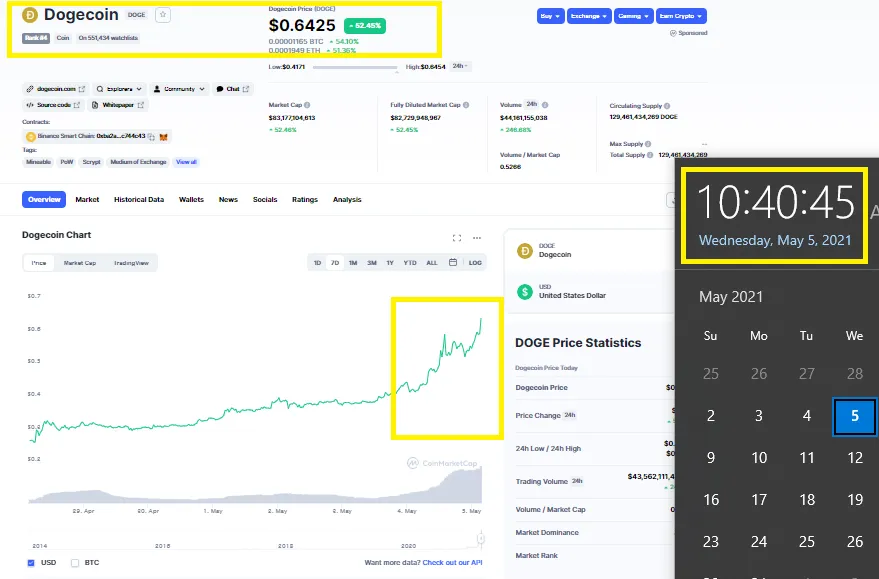Select the 1Y chart time range

click(x=390, y=262)
